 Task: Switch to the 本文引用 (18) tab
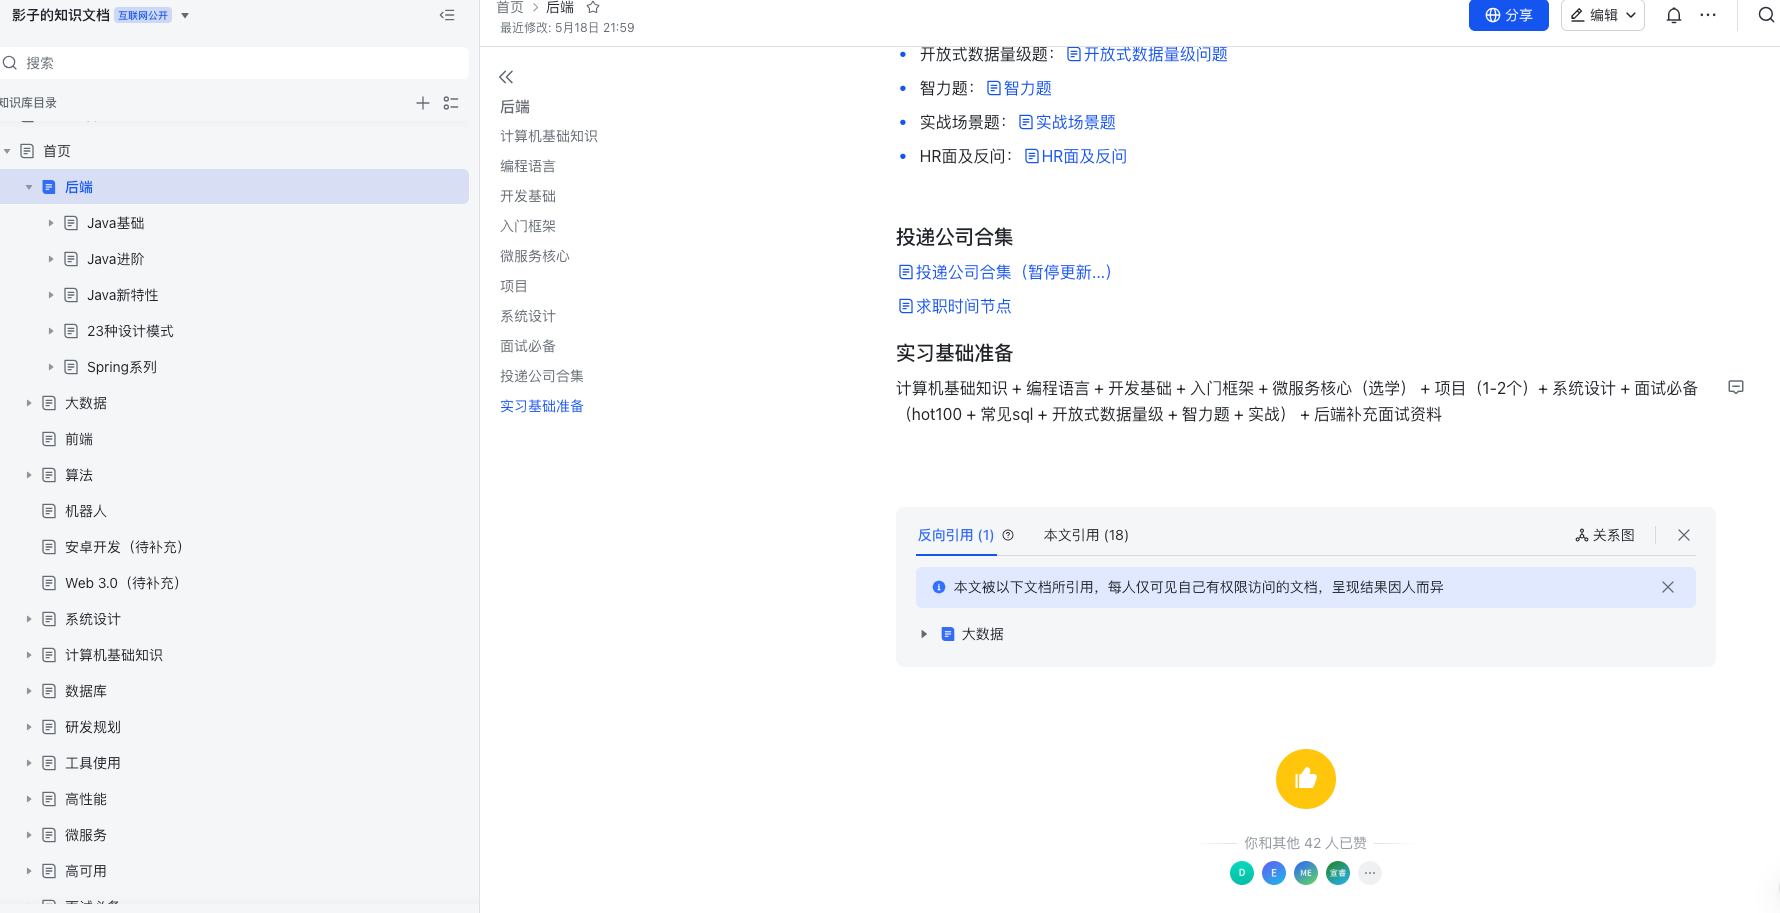1086,535
